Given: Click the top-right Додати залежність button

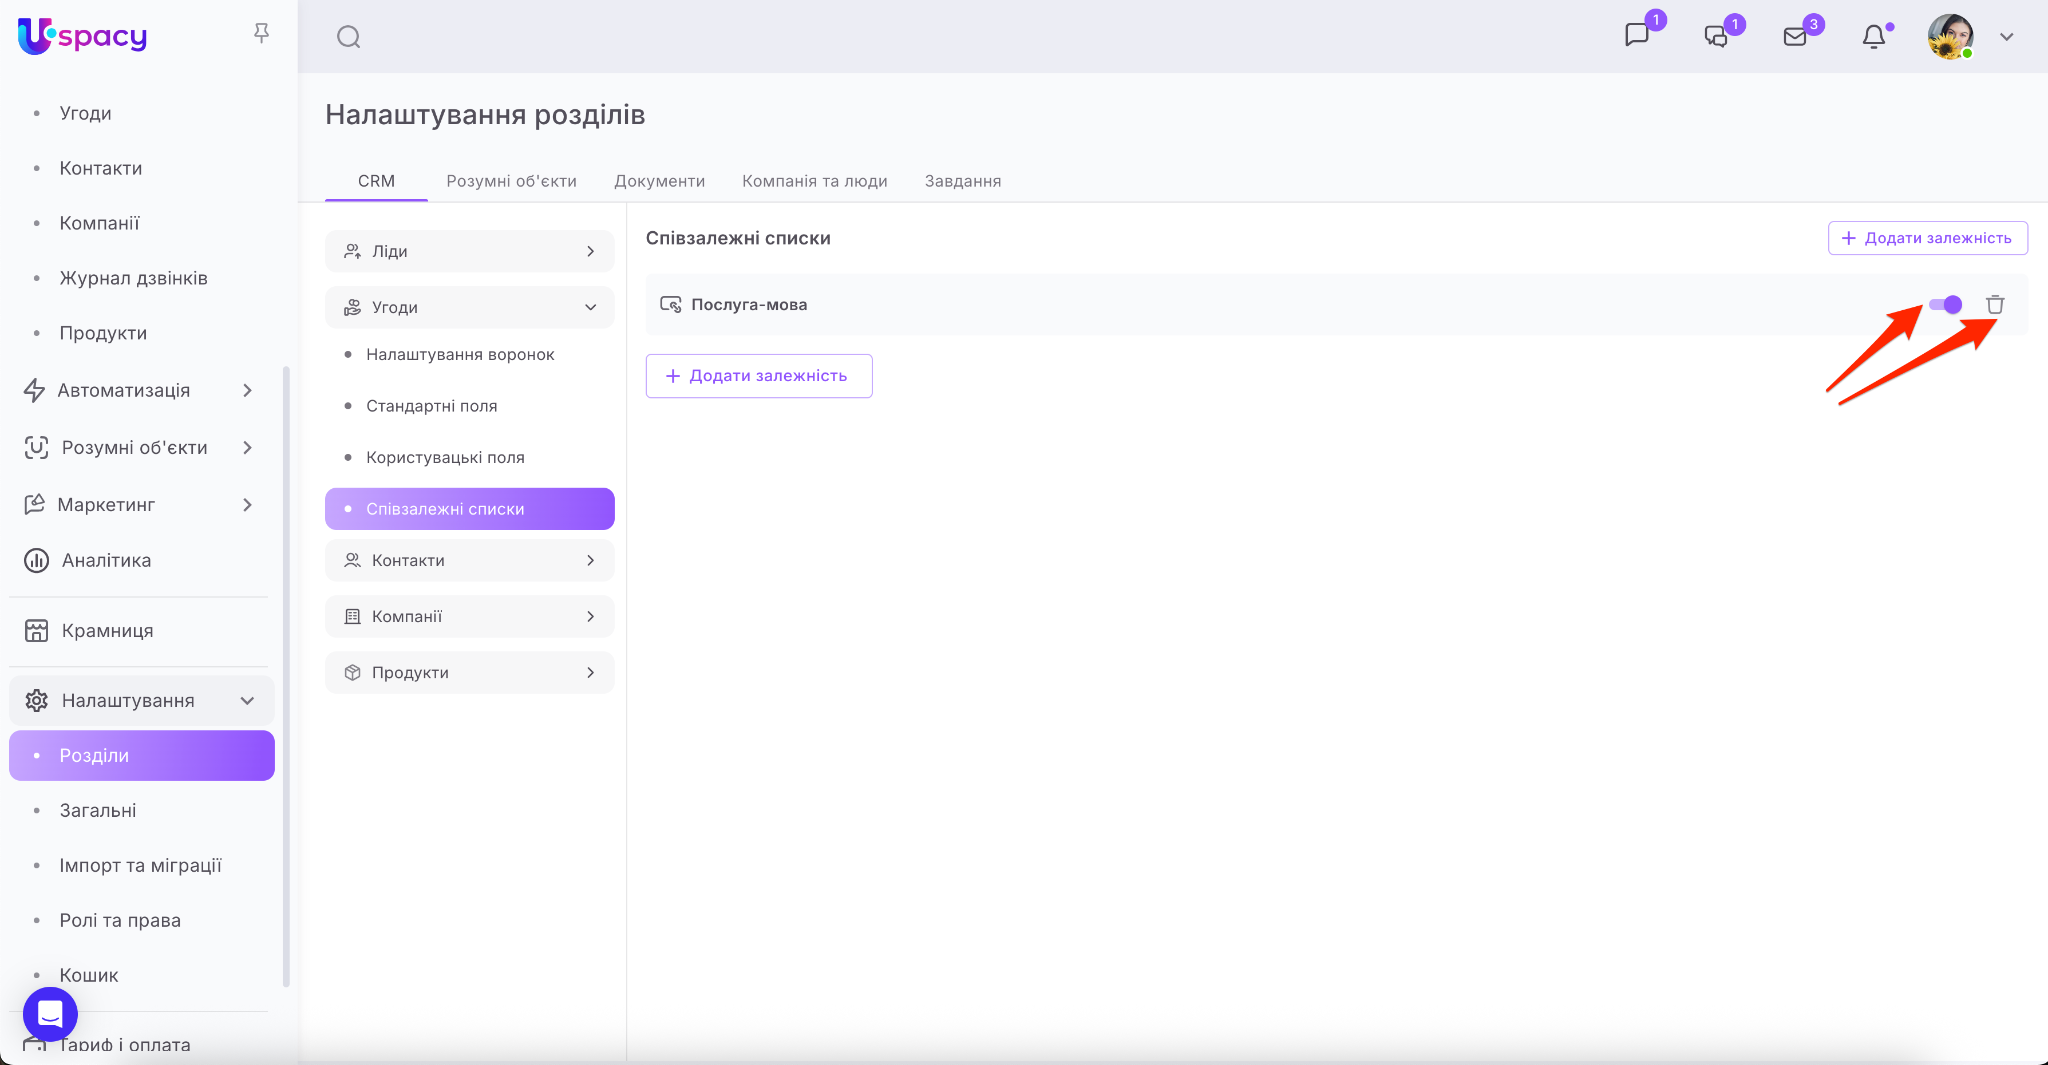Looking at the screenshot, I should (1927, 238).
